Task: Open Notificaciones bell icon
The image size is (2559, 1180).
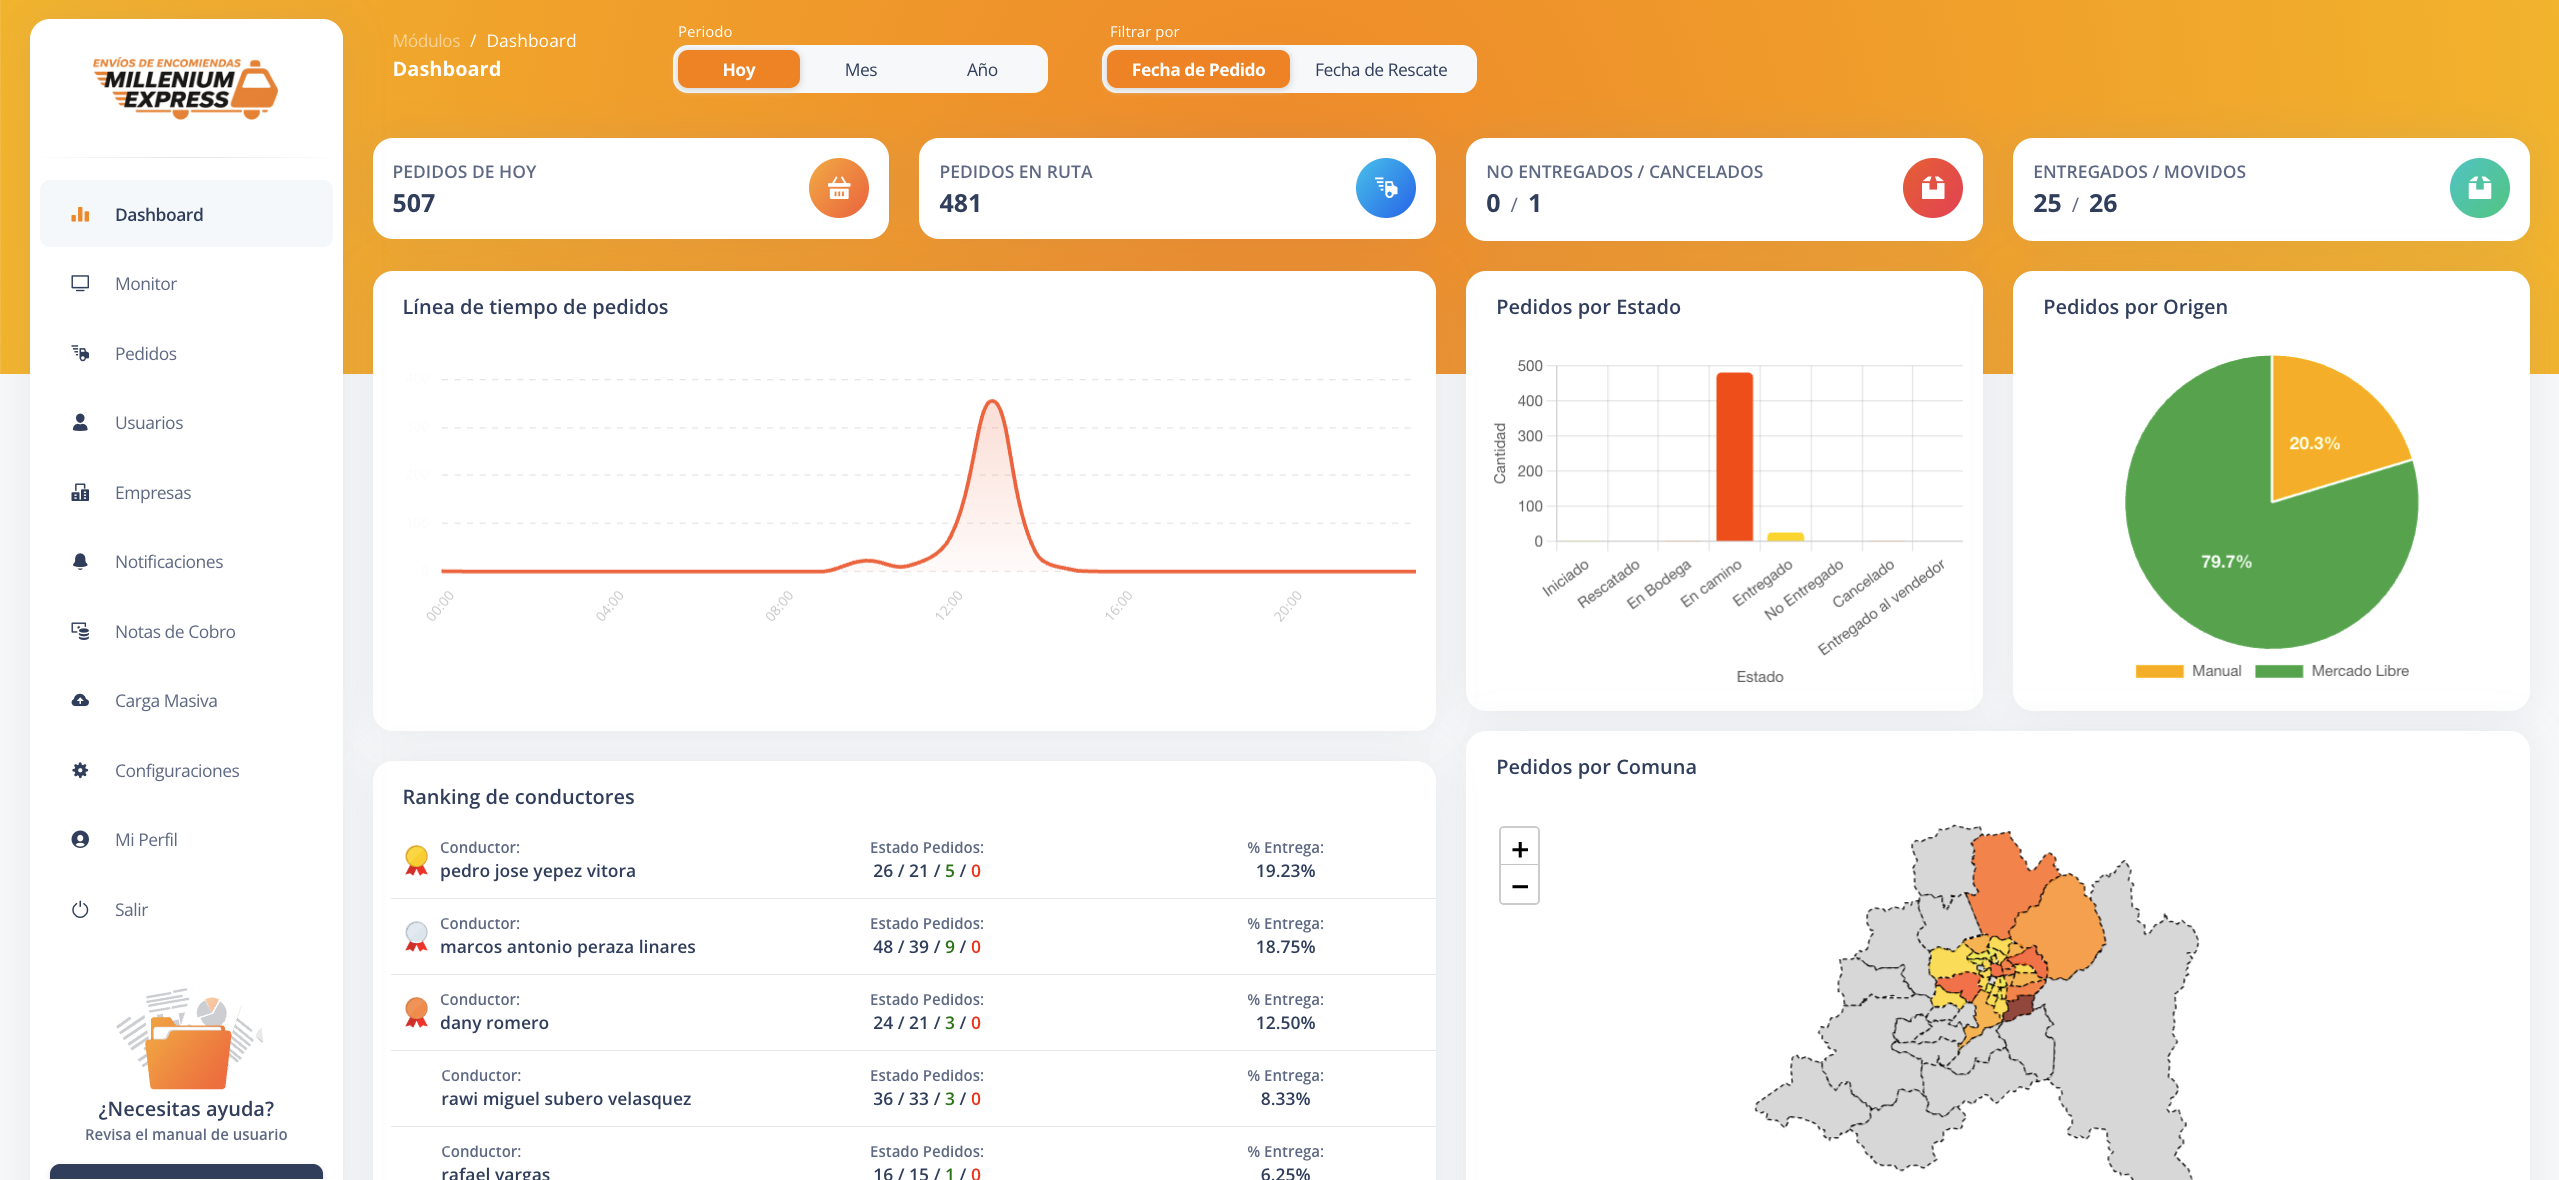Action: click(x=80, y=562)
